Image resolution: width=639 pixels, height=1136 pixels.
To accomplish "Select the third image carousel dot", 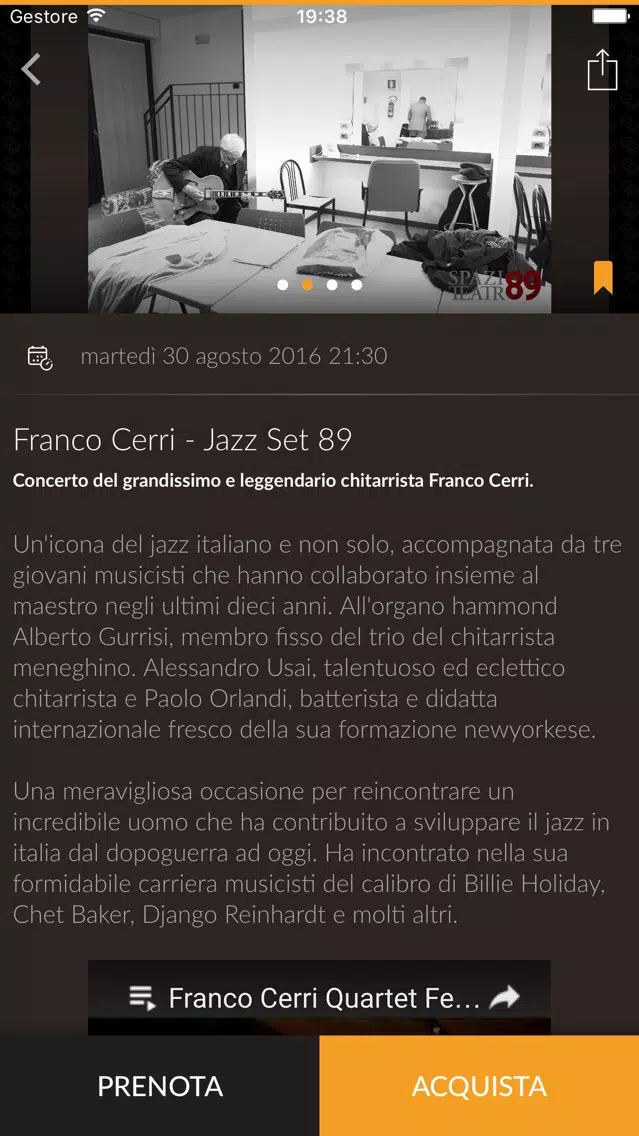I will click(332, 285).
